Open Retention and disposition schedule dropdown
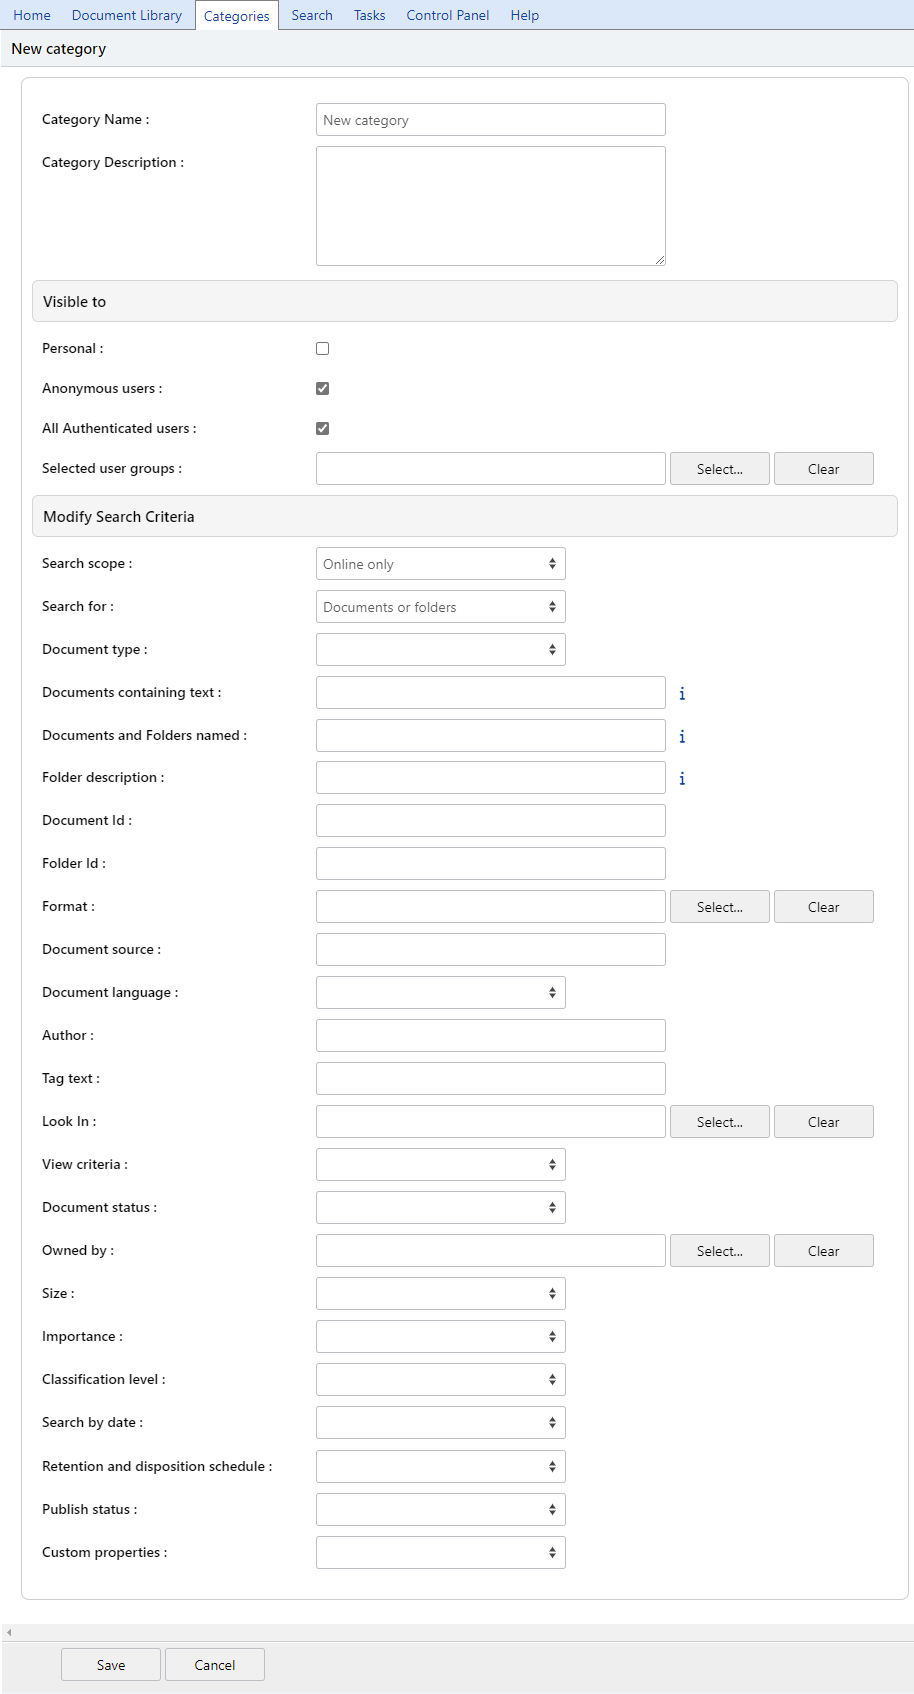The height and width of the screenshot is (1694, 914). (x=441, y=1467)
